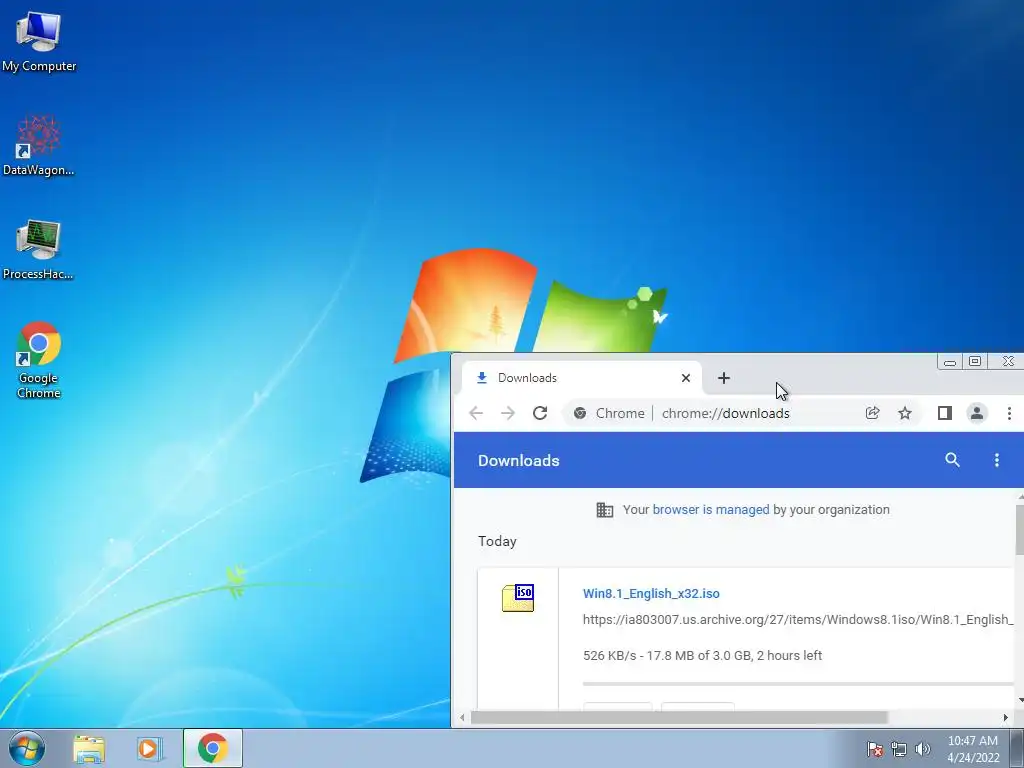
Task: Open the 'browser is managed' link
Action: click(711, 509)
